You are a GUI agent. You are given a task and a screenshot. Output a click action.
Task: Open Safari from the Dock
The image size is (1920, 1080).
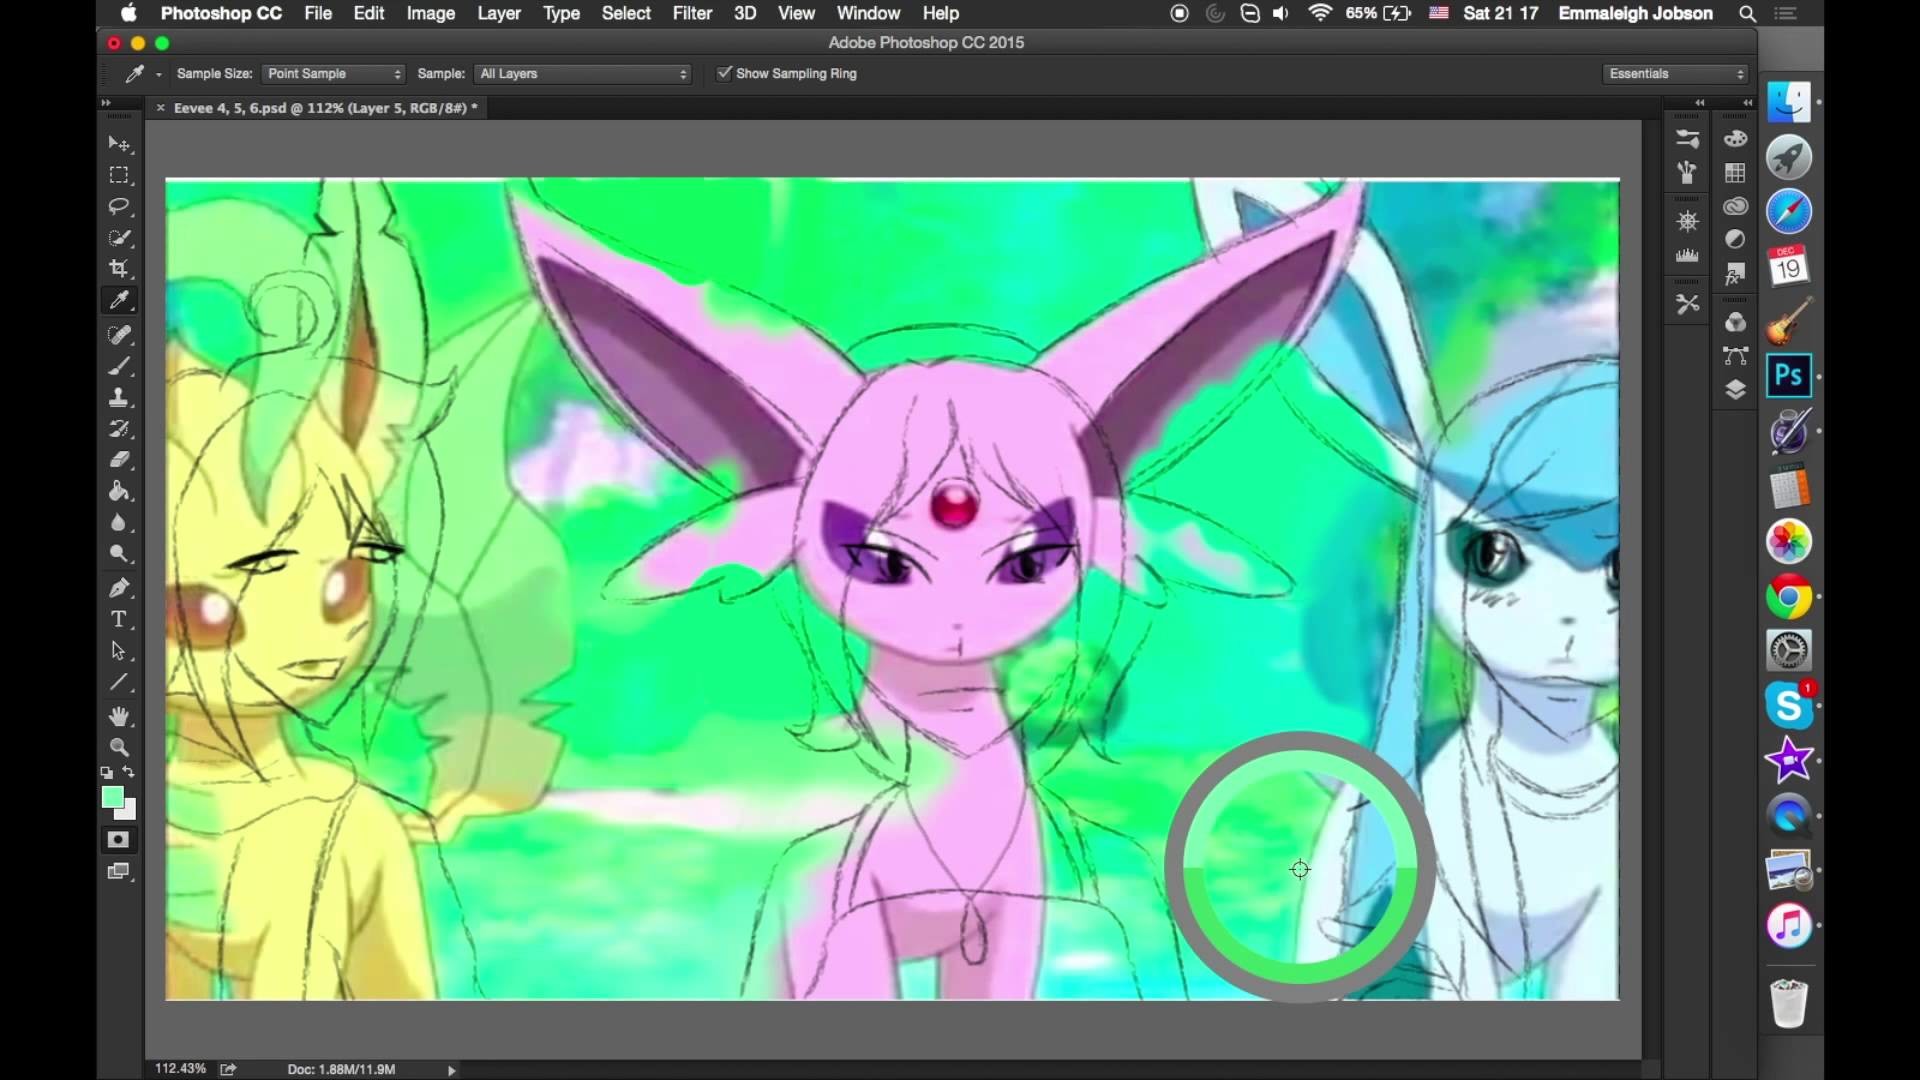[1789, 212]
